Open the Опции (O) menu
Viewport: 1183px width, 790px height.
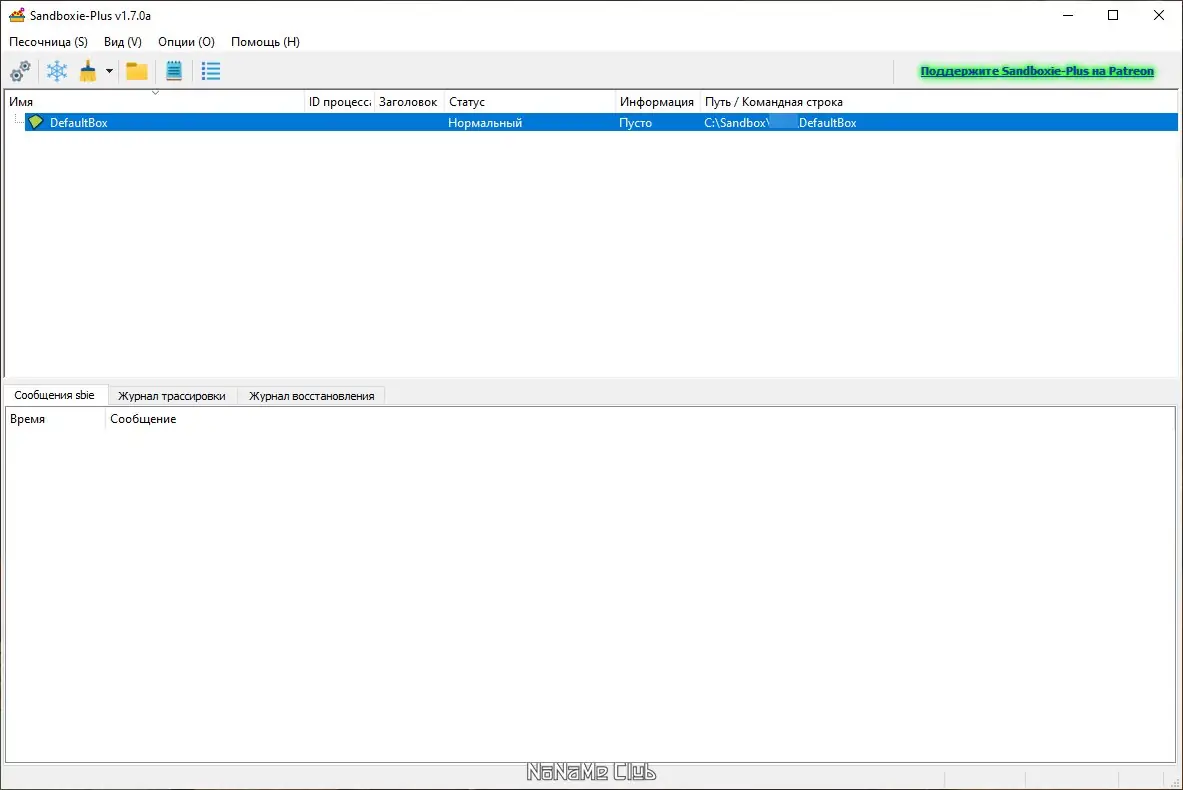(x=186, y=41)
